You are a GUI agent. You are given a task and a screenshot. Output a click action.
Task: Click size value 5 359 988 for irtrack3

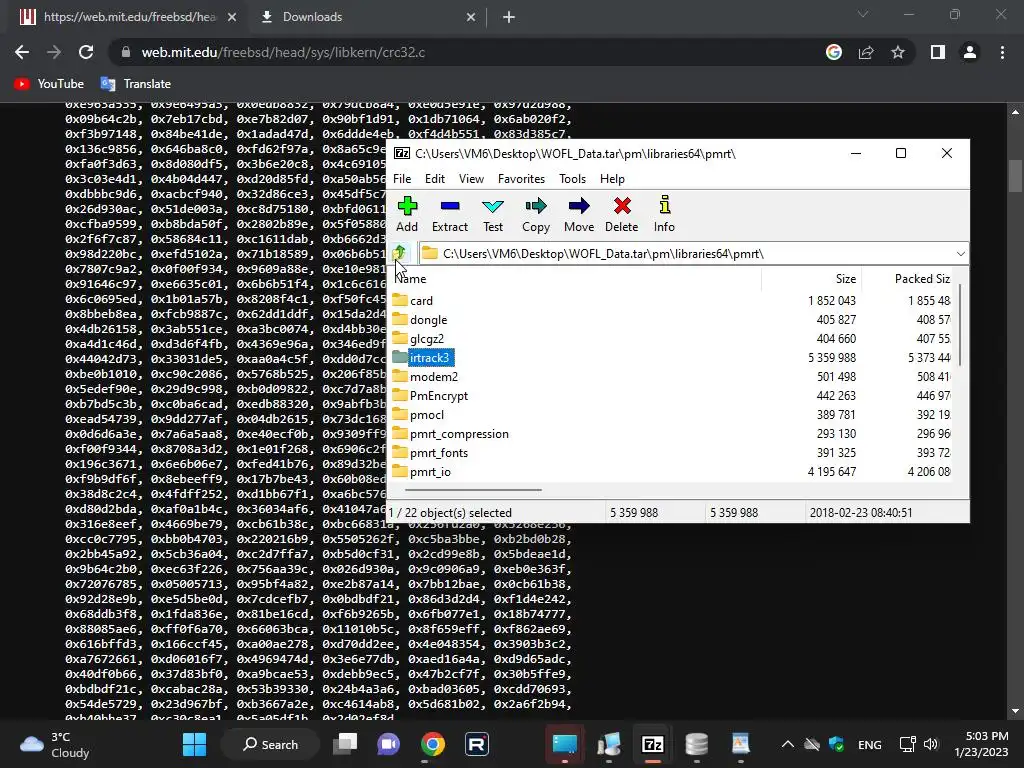[831, 358]
